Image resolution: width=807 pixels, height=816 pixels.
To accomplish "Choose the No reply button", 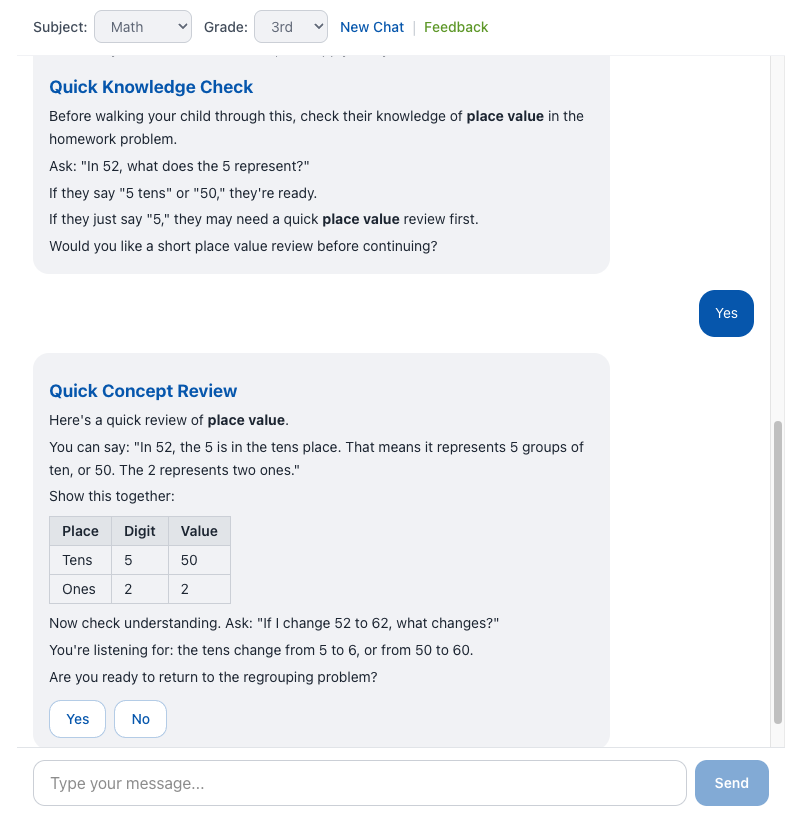I will click(x=140, y=719).
